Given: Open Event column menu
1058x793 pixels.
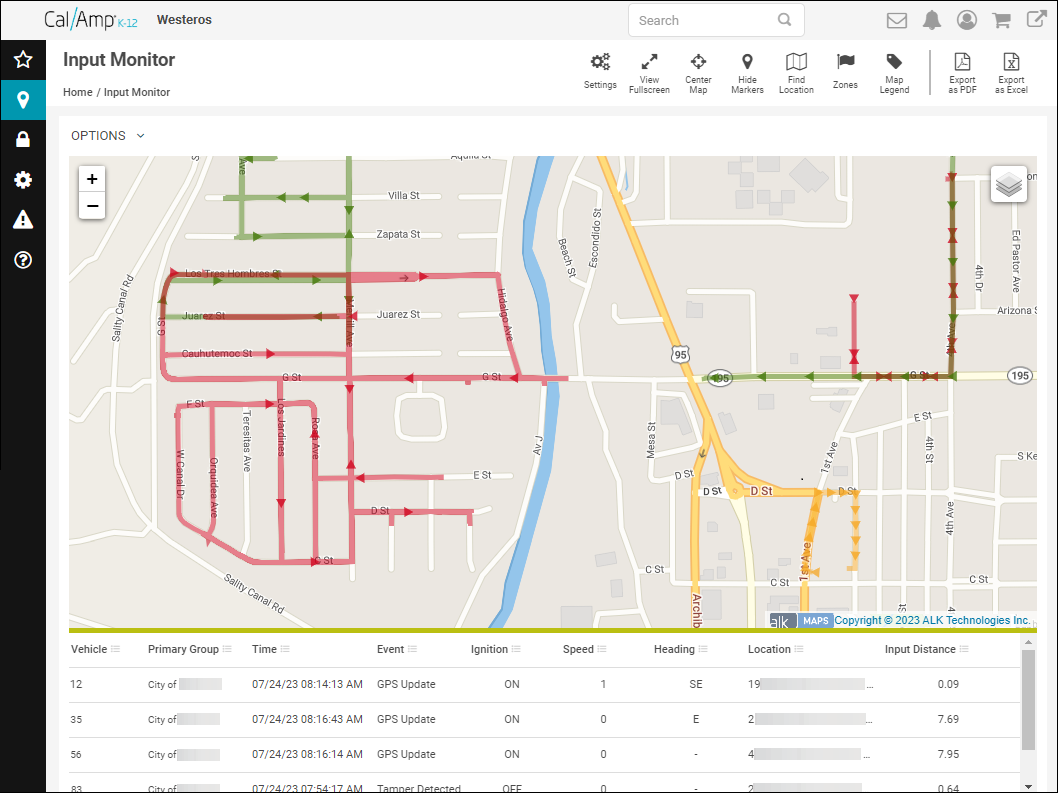Looking at the screenshot, I should (412, 649).
